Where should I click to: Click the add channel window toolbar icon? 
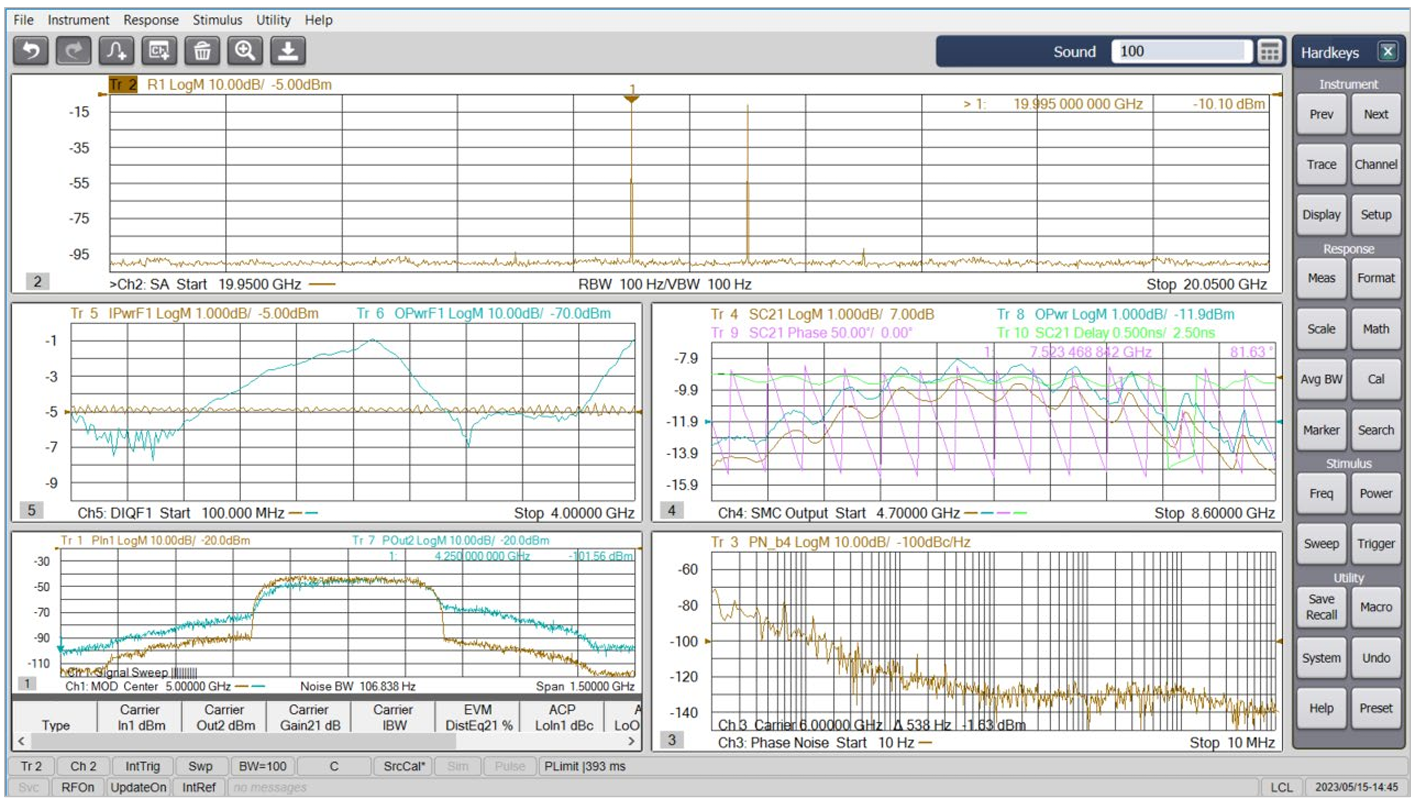[160, 51]
